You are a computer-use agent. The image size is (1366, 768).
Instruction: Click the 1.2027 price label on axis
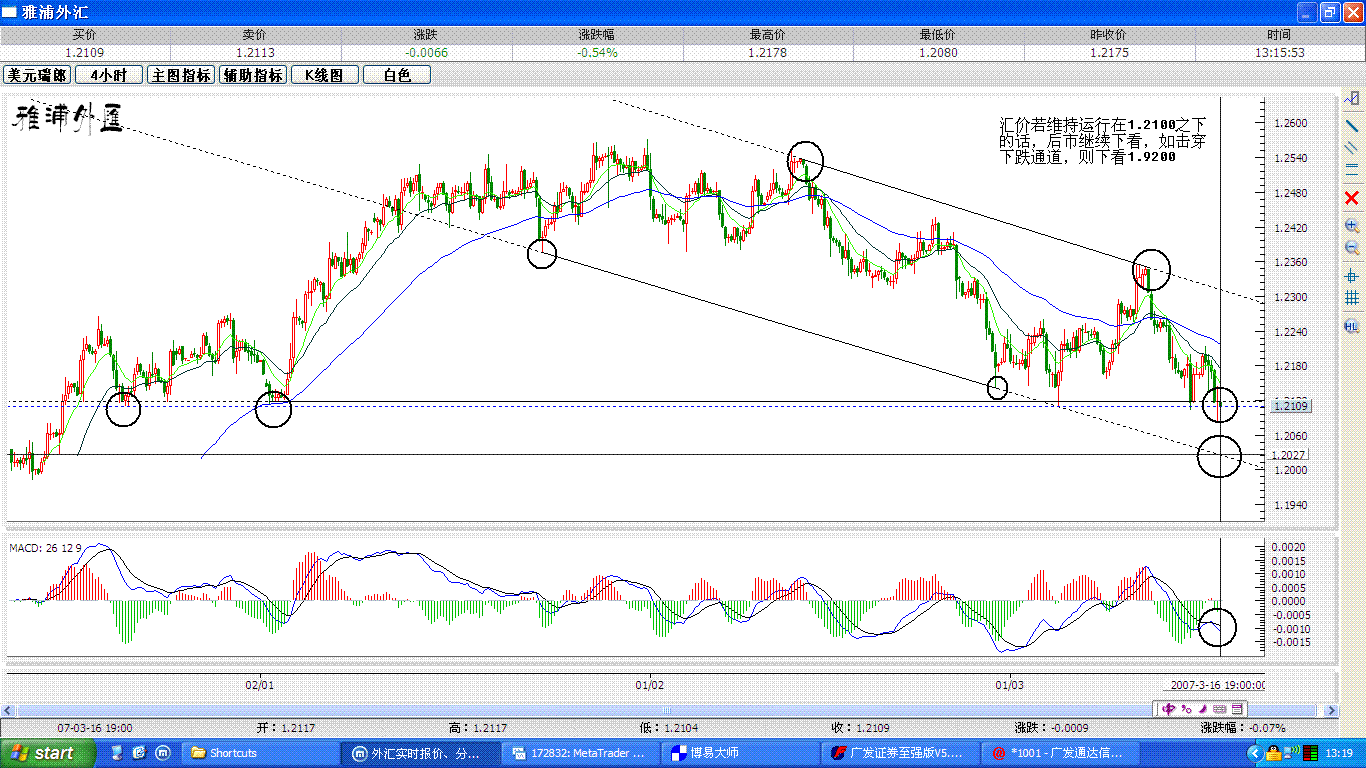click(1287, 455)
